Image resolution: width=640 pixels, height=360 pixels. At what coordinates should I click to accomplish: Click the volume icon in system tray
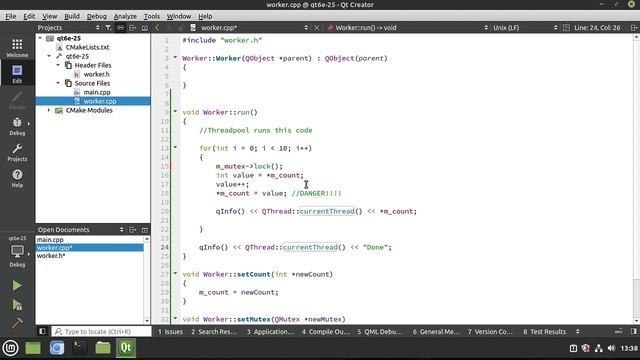pos(611,348)
